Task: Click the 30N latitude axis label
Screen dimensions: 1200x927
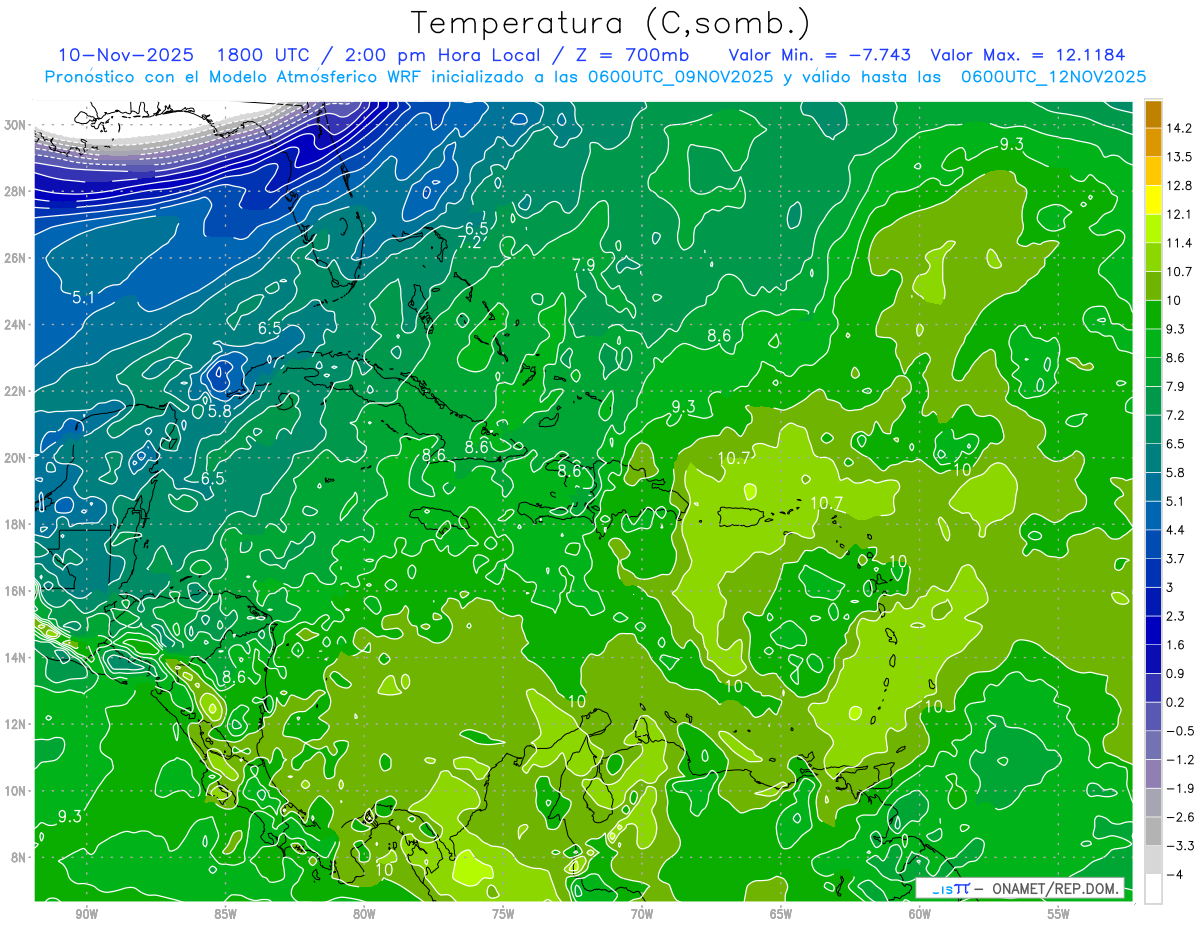Action: pyautogui.click(x=16, y=125)
